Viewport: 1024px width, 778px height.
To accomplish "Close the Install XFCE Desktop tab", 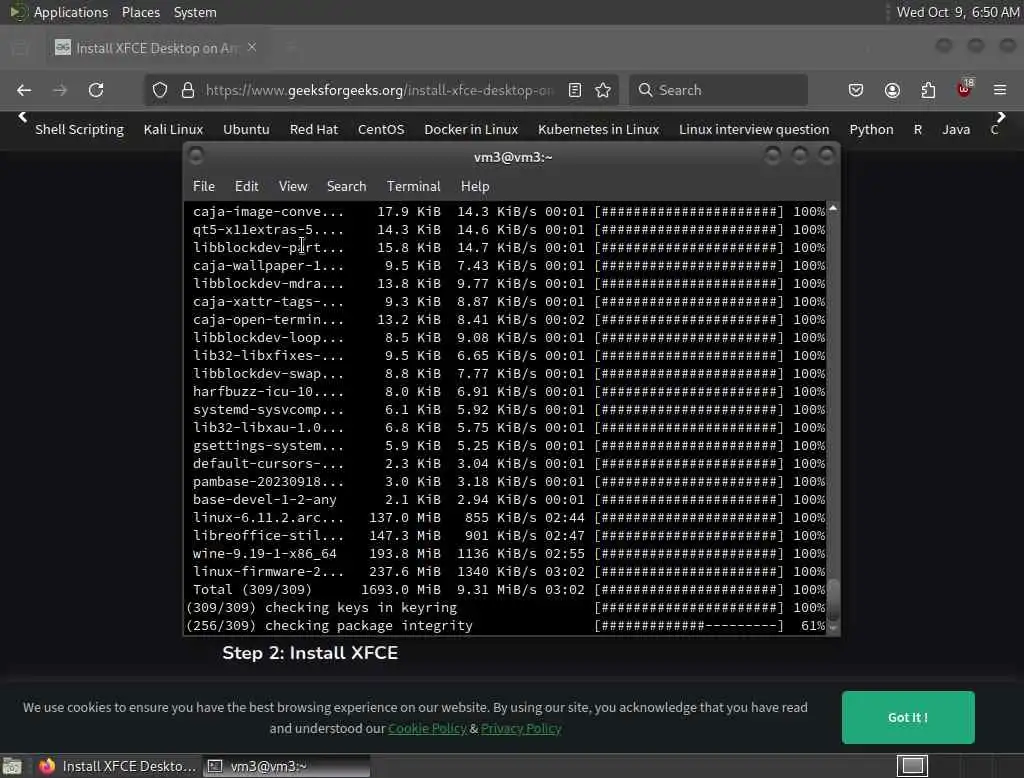I will coord(252,47).
